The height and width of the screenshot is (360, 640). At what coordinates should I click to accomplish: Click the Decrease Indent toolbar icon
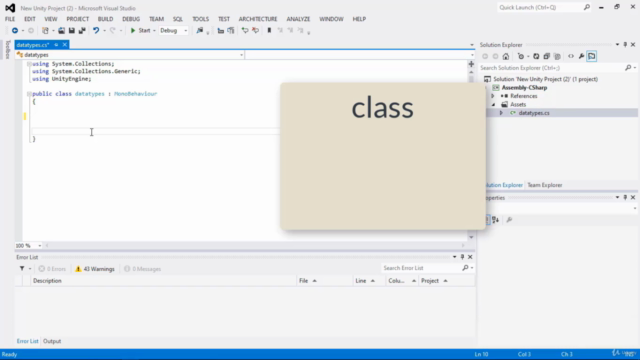220,31
